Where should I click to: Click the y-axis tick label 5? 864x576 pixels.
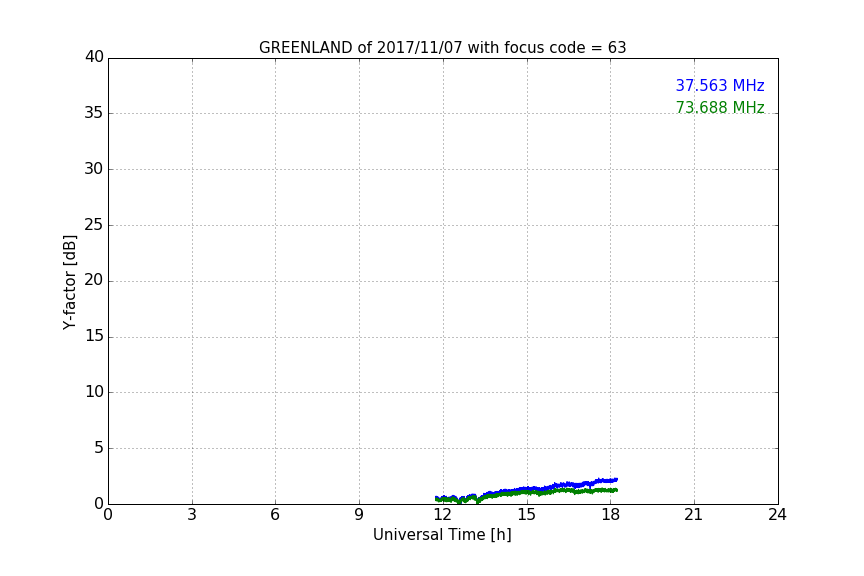coord(99,448)
